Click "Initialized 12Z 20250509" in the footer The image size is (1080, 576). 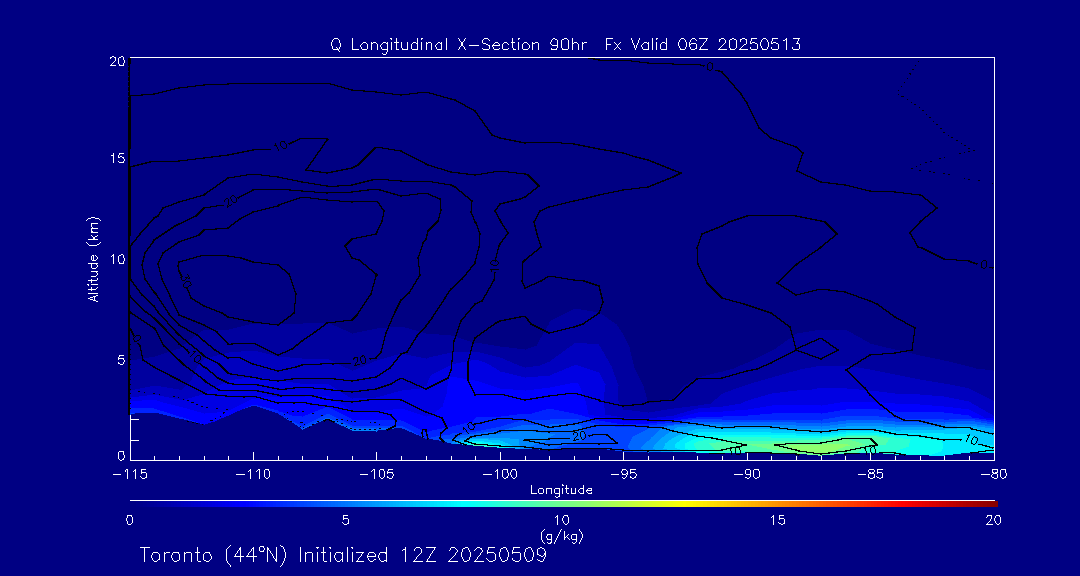pyautogui.click(x=422, y=555)
